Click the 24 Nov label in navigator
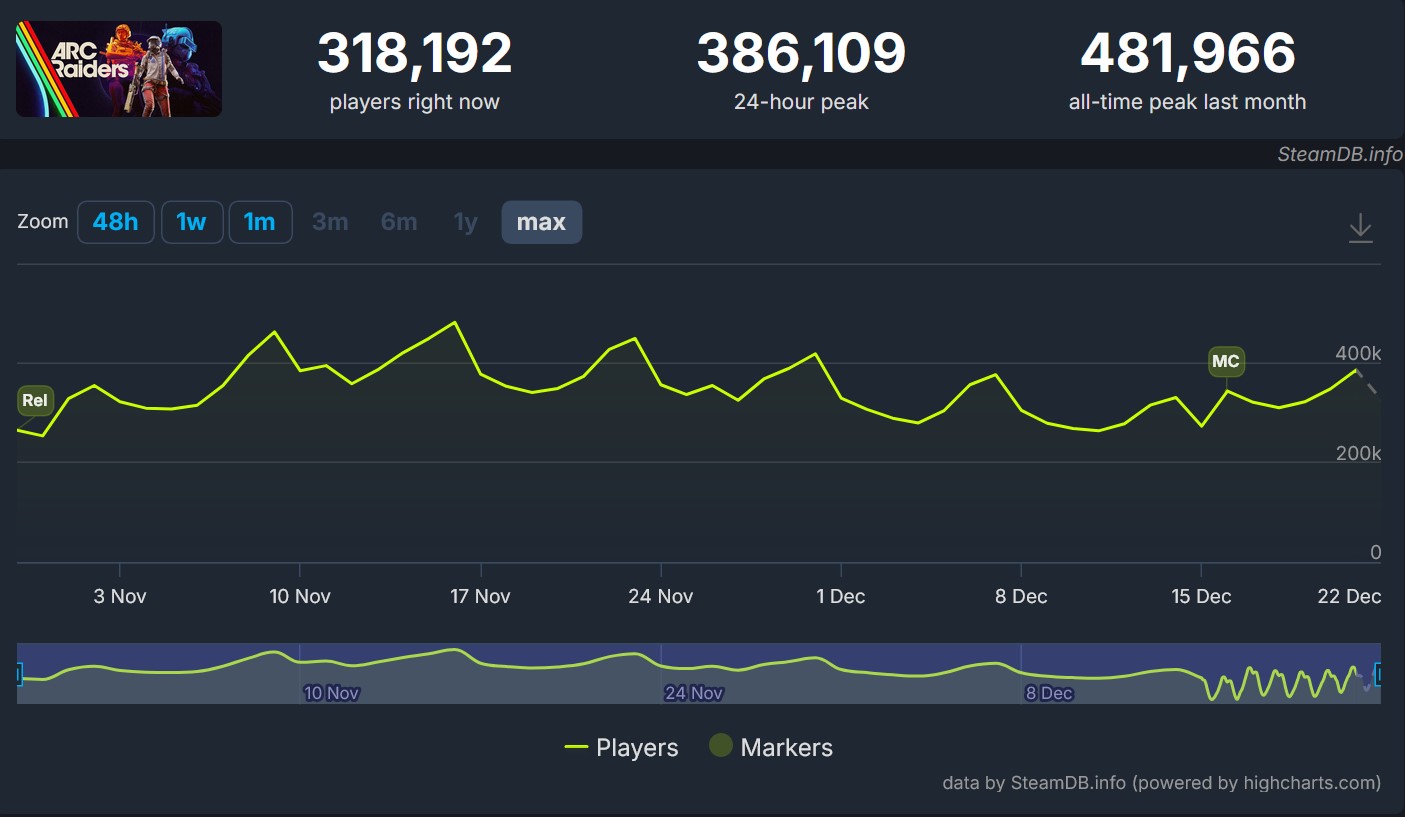Screen dimensions: 1405x817 [694, 693]
